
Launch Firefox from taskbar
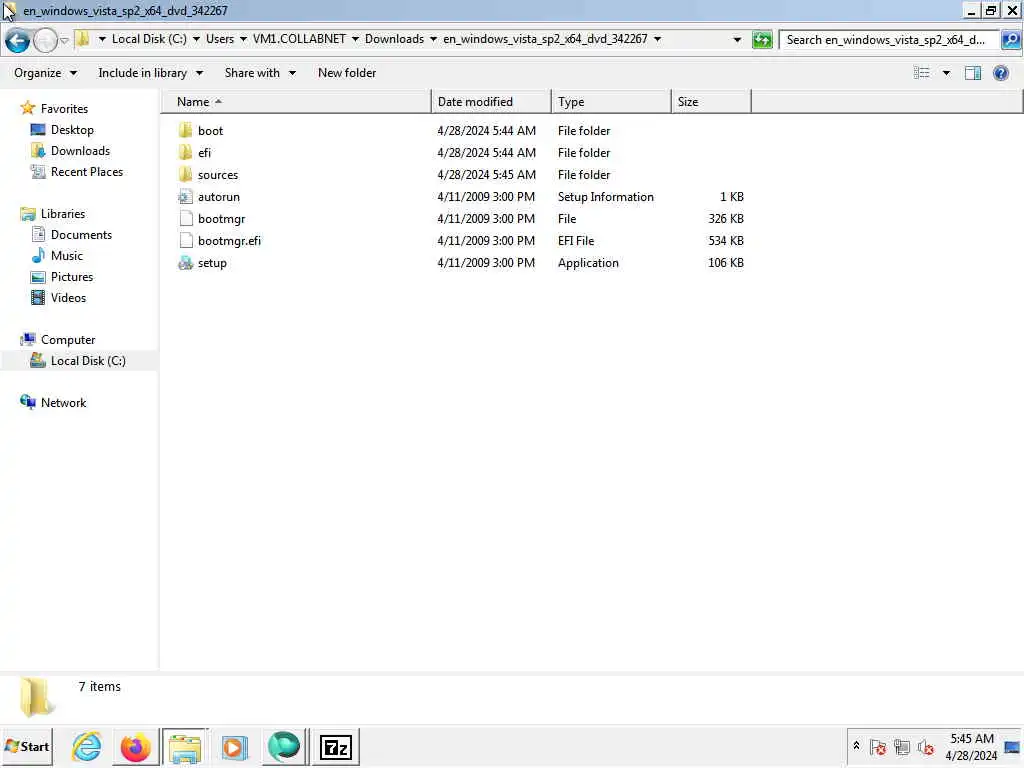click(136, 746)
